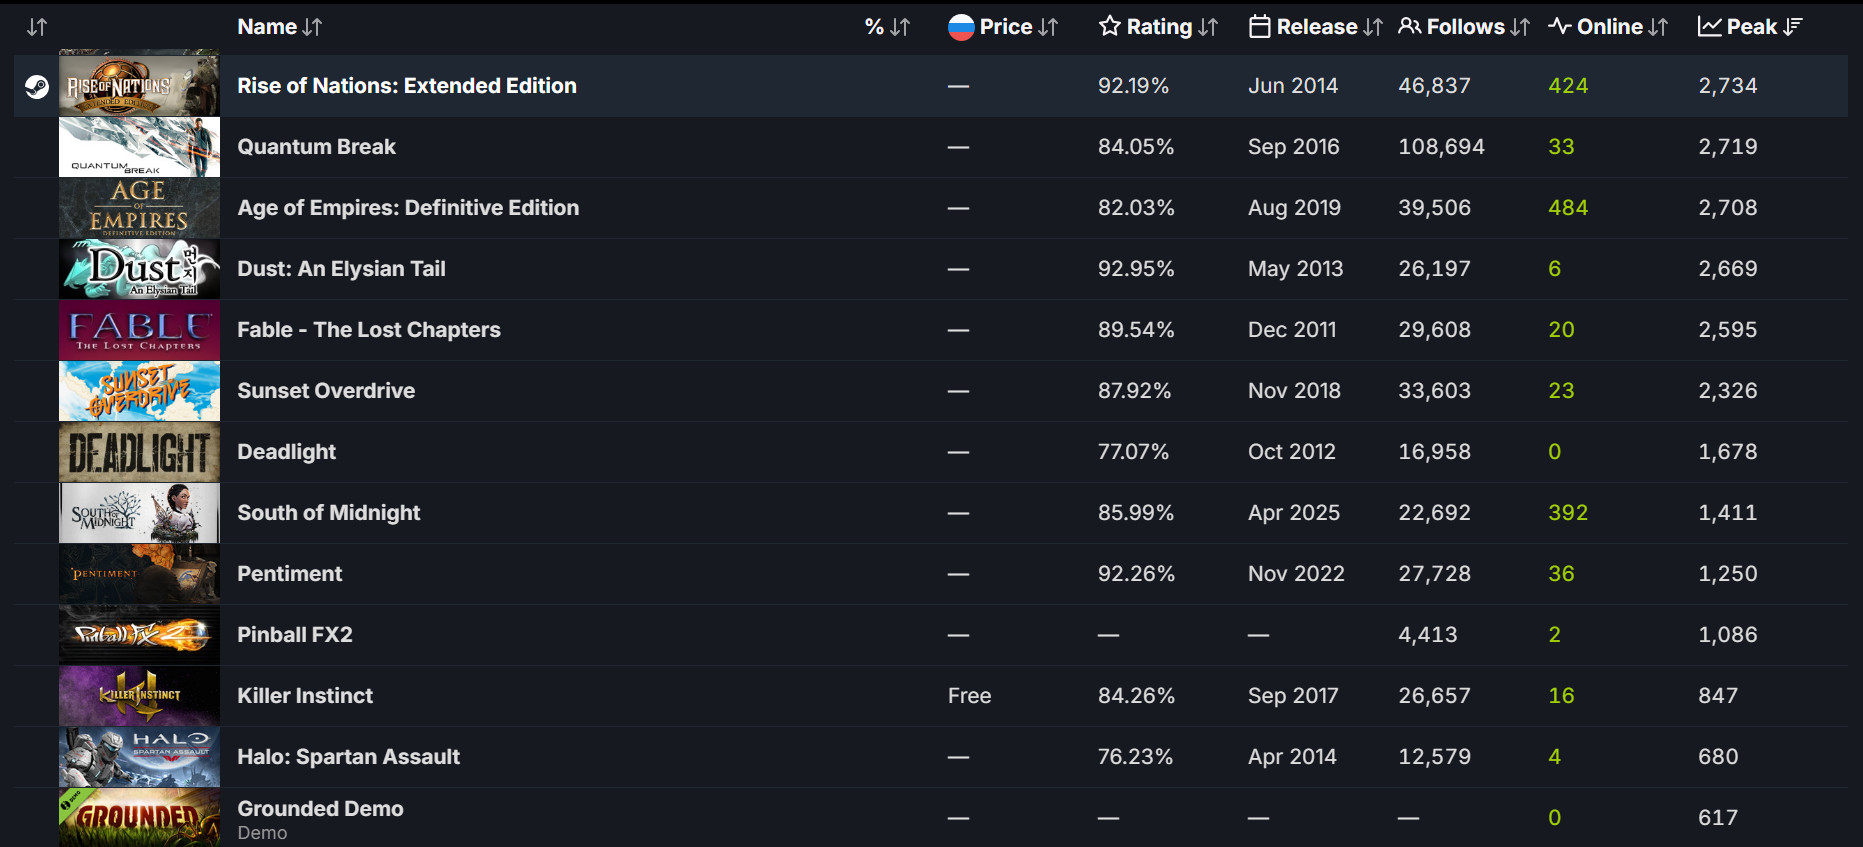
Task: Click the person icon in Follows header
Action: [1409, 27]
